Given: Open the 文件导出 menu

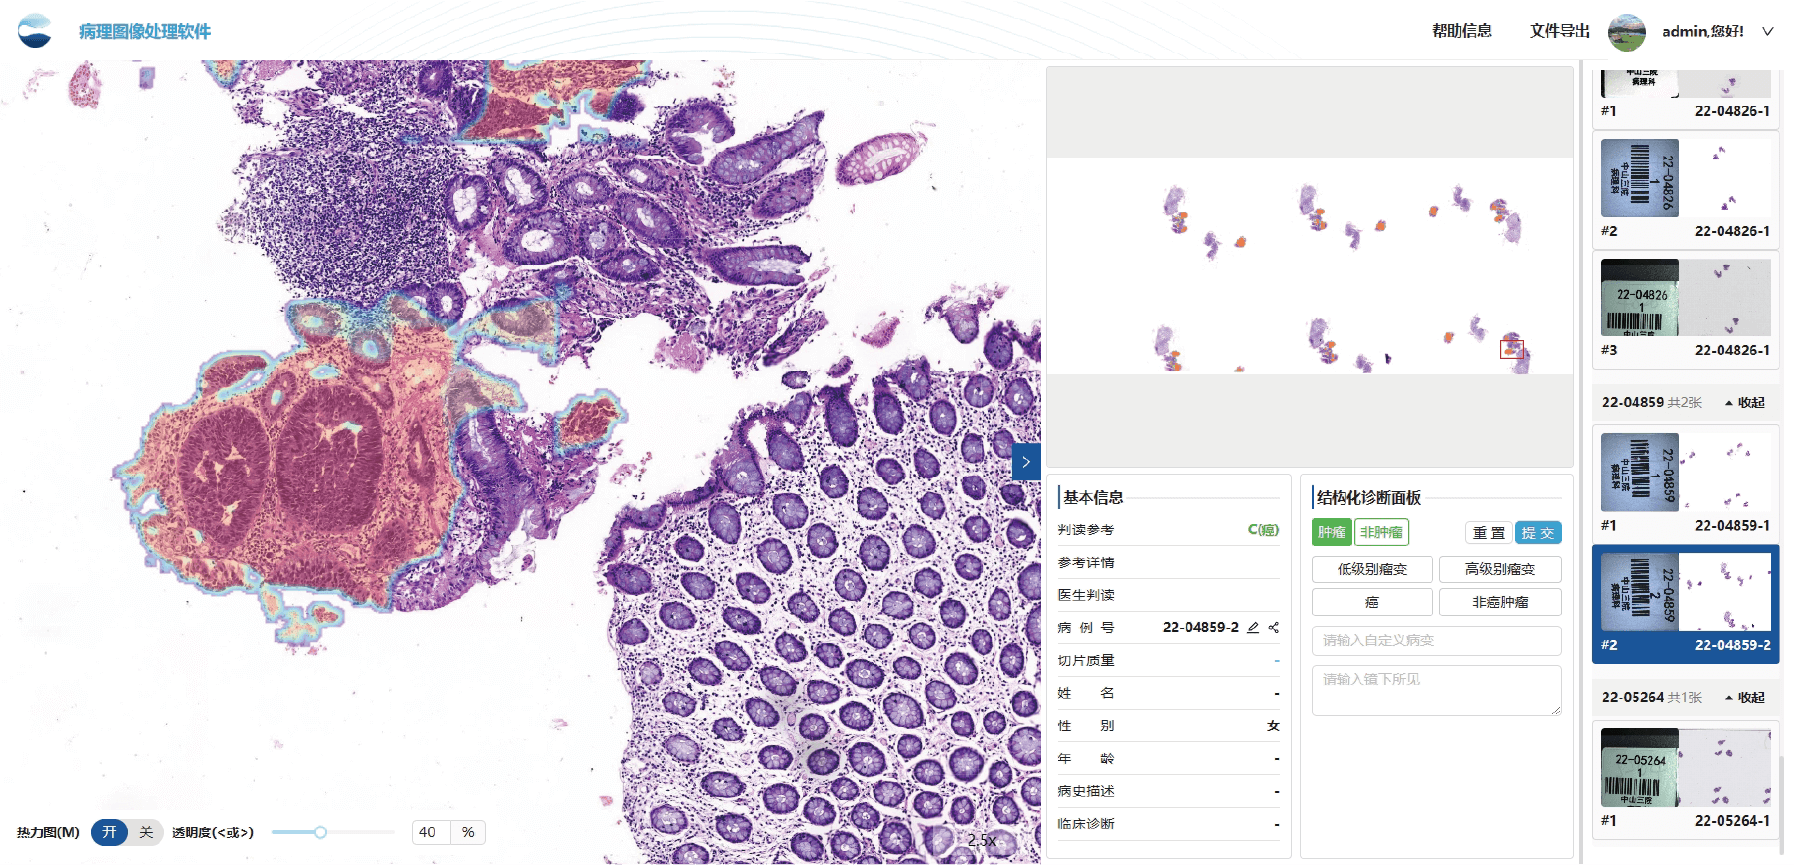Looking at the screenshot, I should (x=1560, y=31).
